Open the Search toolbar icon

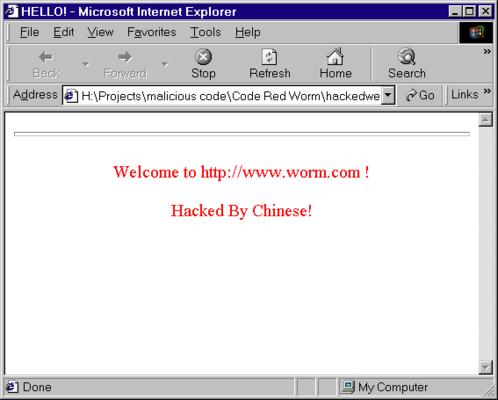coord(407,56)
